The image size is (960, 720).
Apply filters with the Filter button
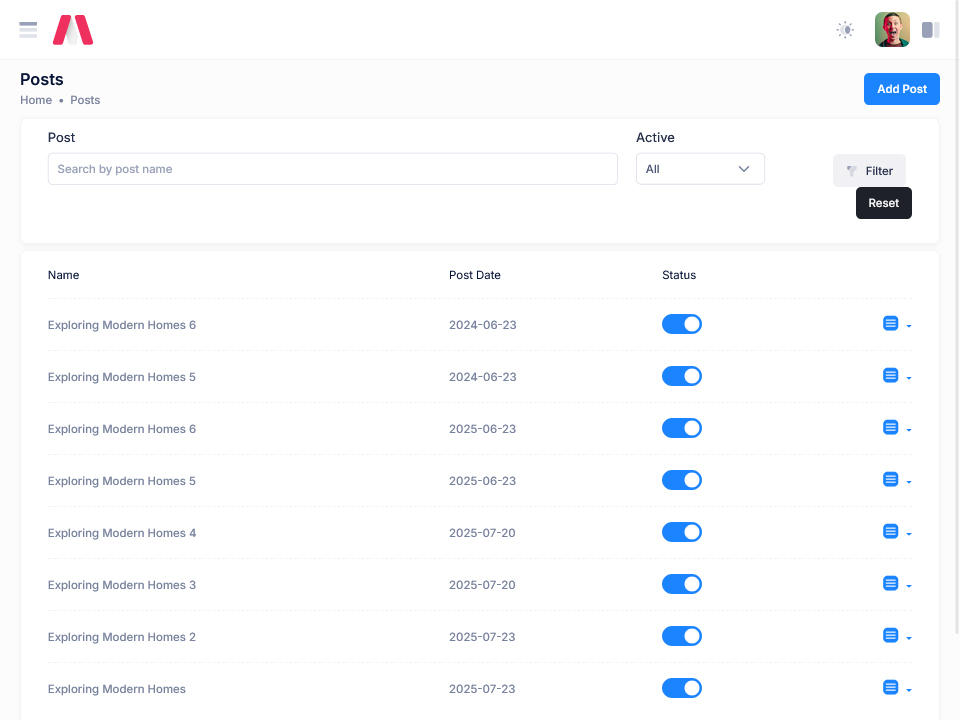(869, 171)
